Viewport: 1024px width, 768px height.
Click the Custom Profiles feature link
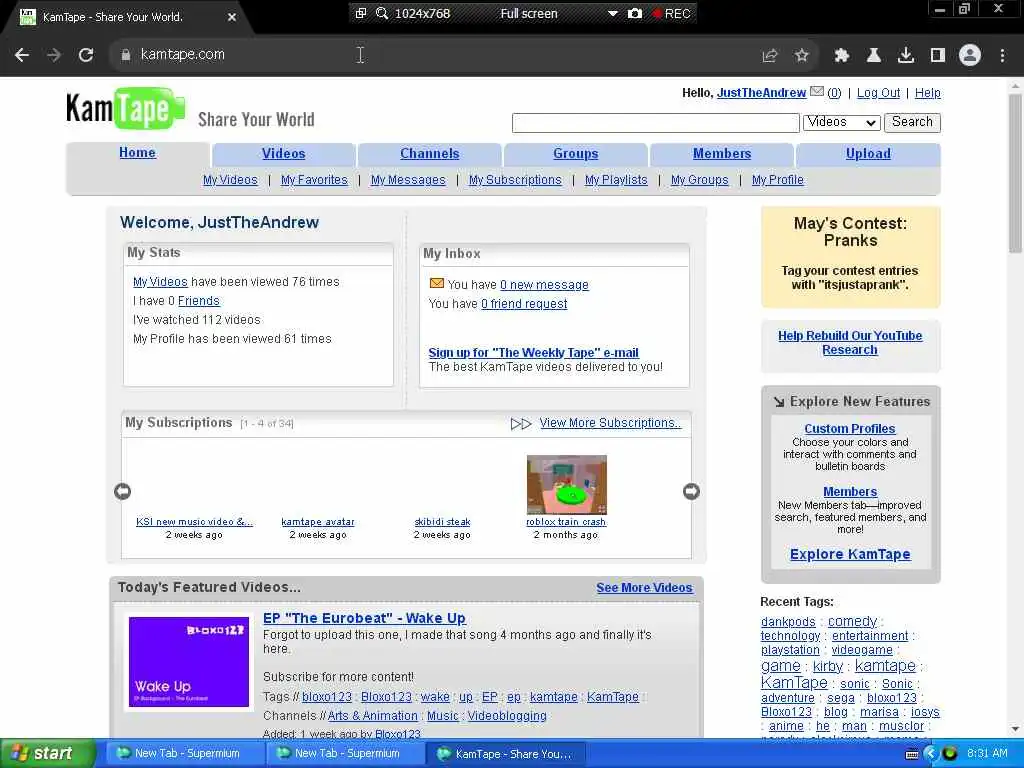(850, 429)
